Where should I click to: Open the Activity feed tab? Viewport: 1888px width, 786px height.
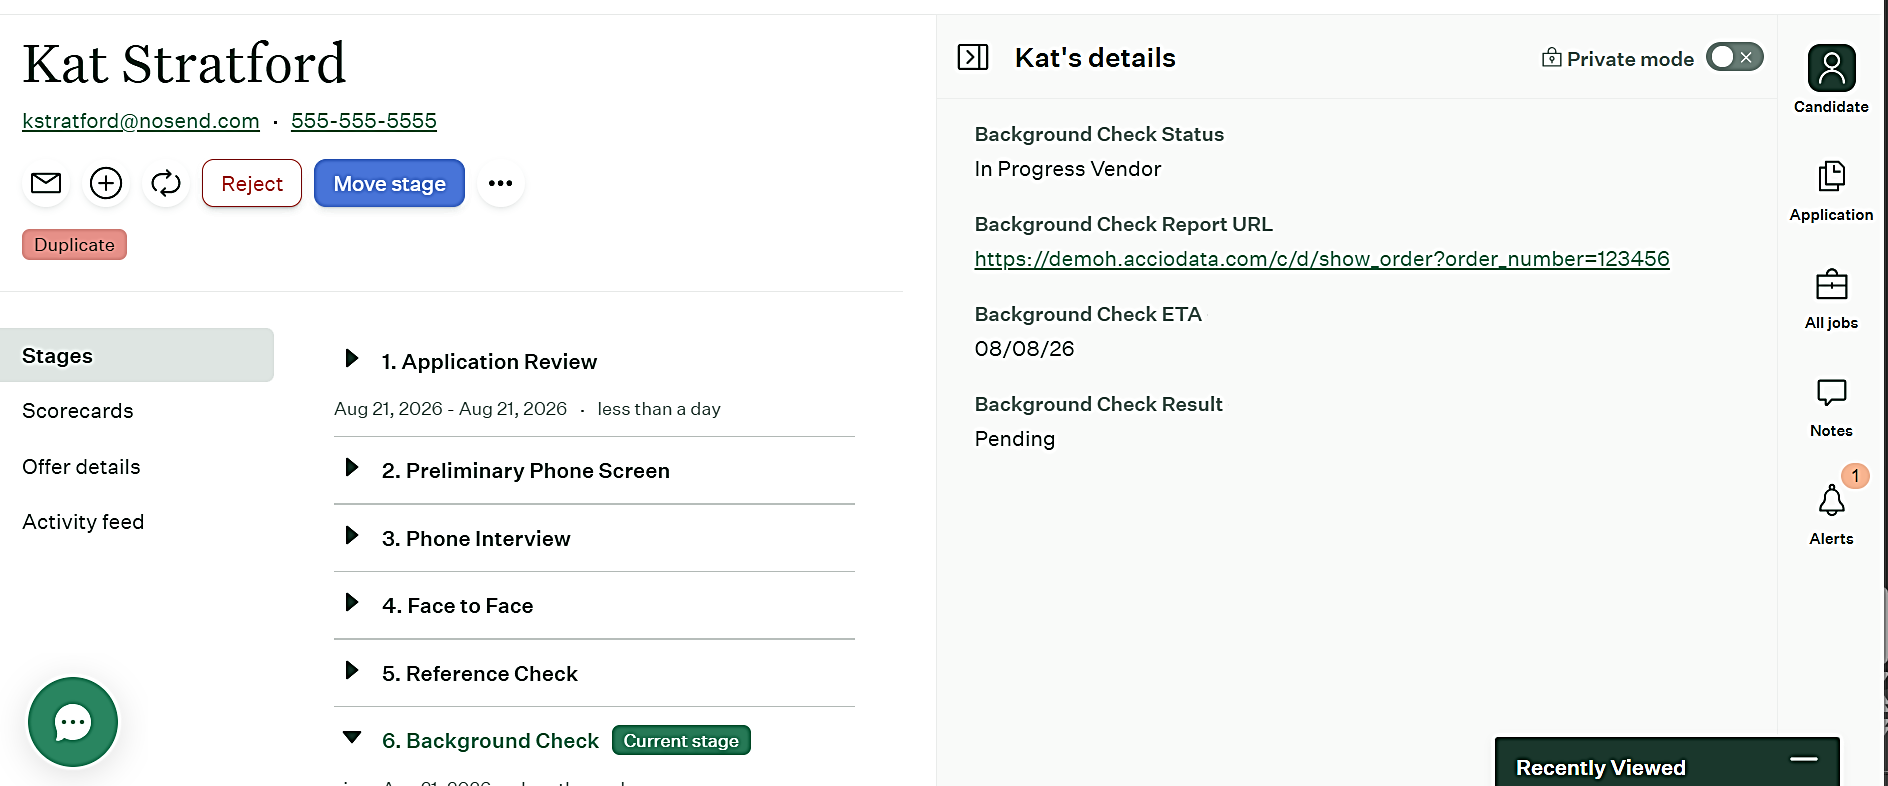point(83,522)
